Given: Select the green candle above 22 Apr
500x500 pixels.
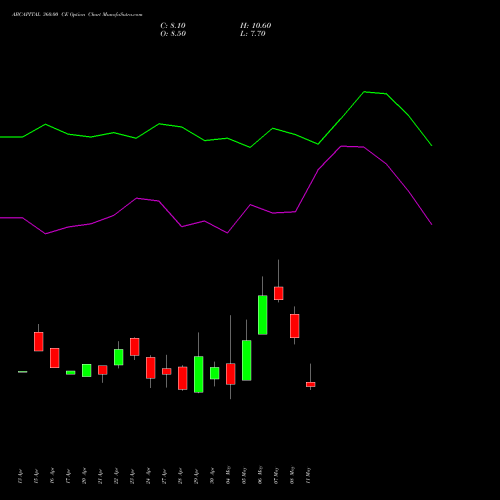Looking at the screenshot, I should pos(119,357).
